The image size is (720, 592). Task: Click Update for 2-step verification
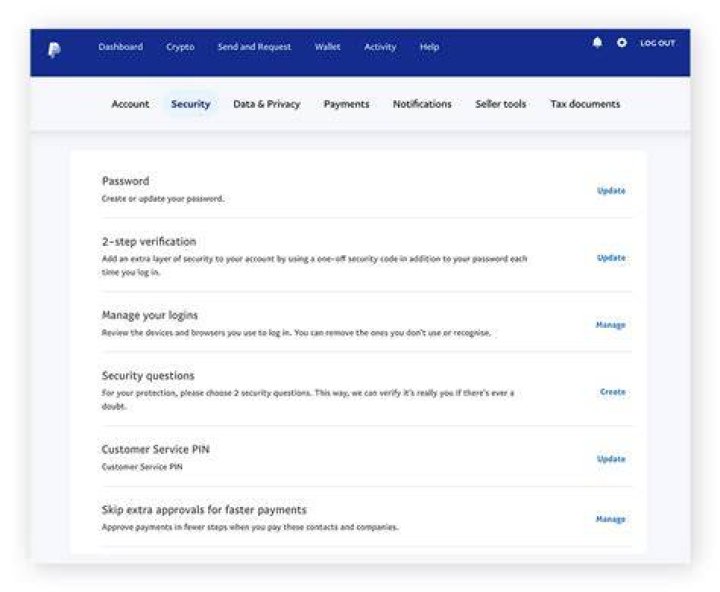tap(611, 258)
